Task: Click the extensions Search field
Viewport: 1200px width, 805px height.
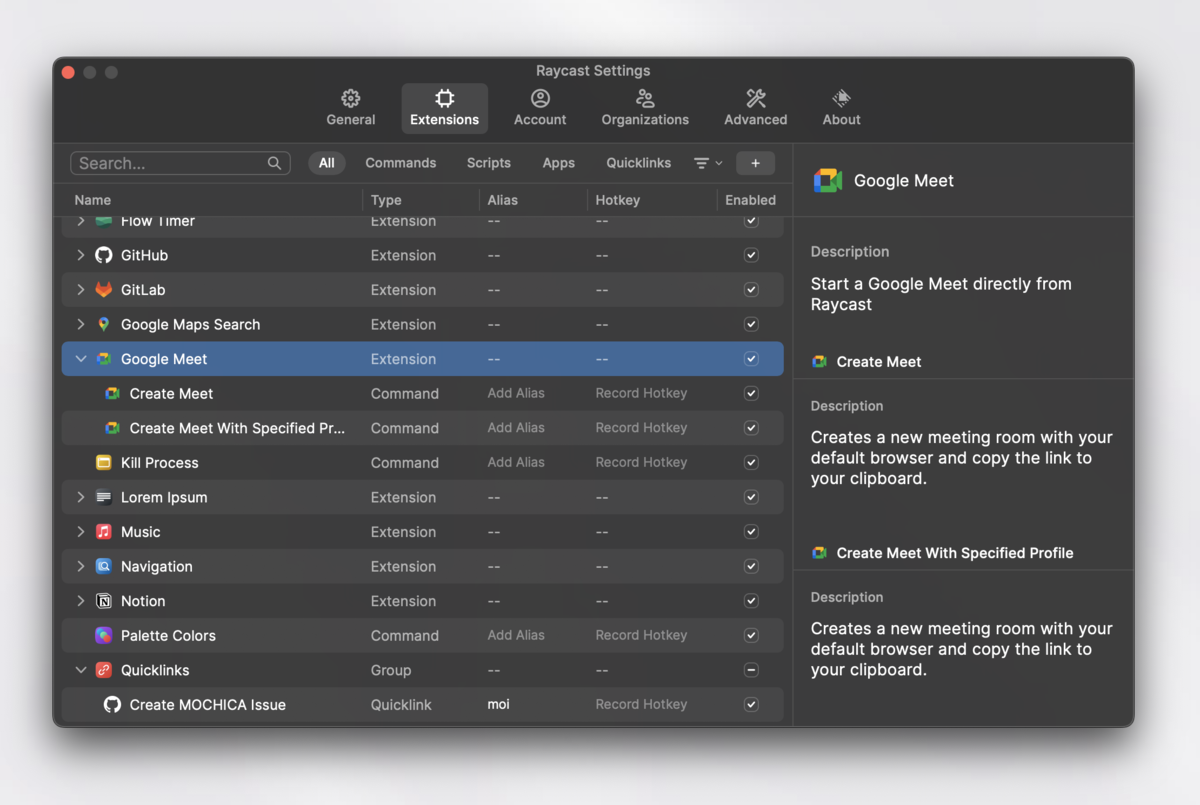Action: tap(180, 163)
